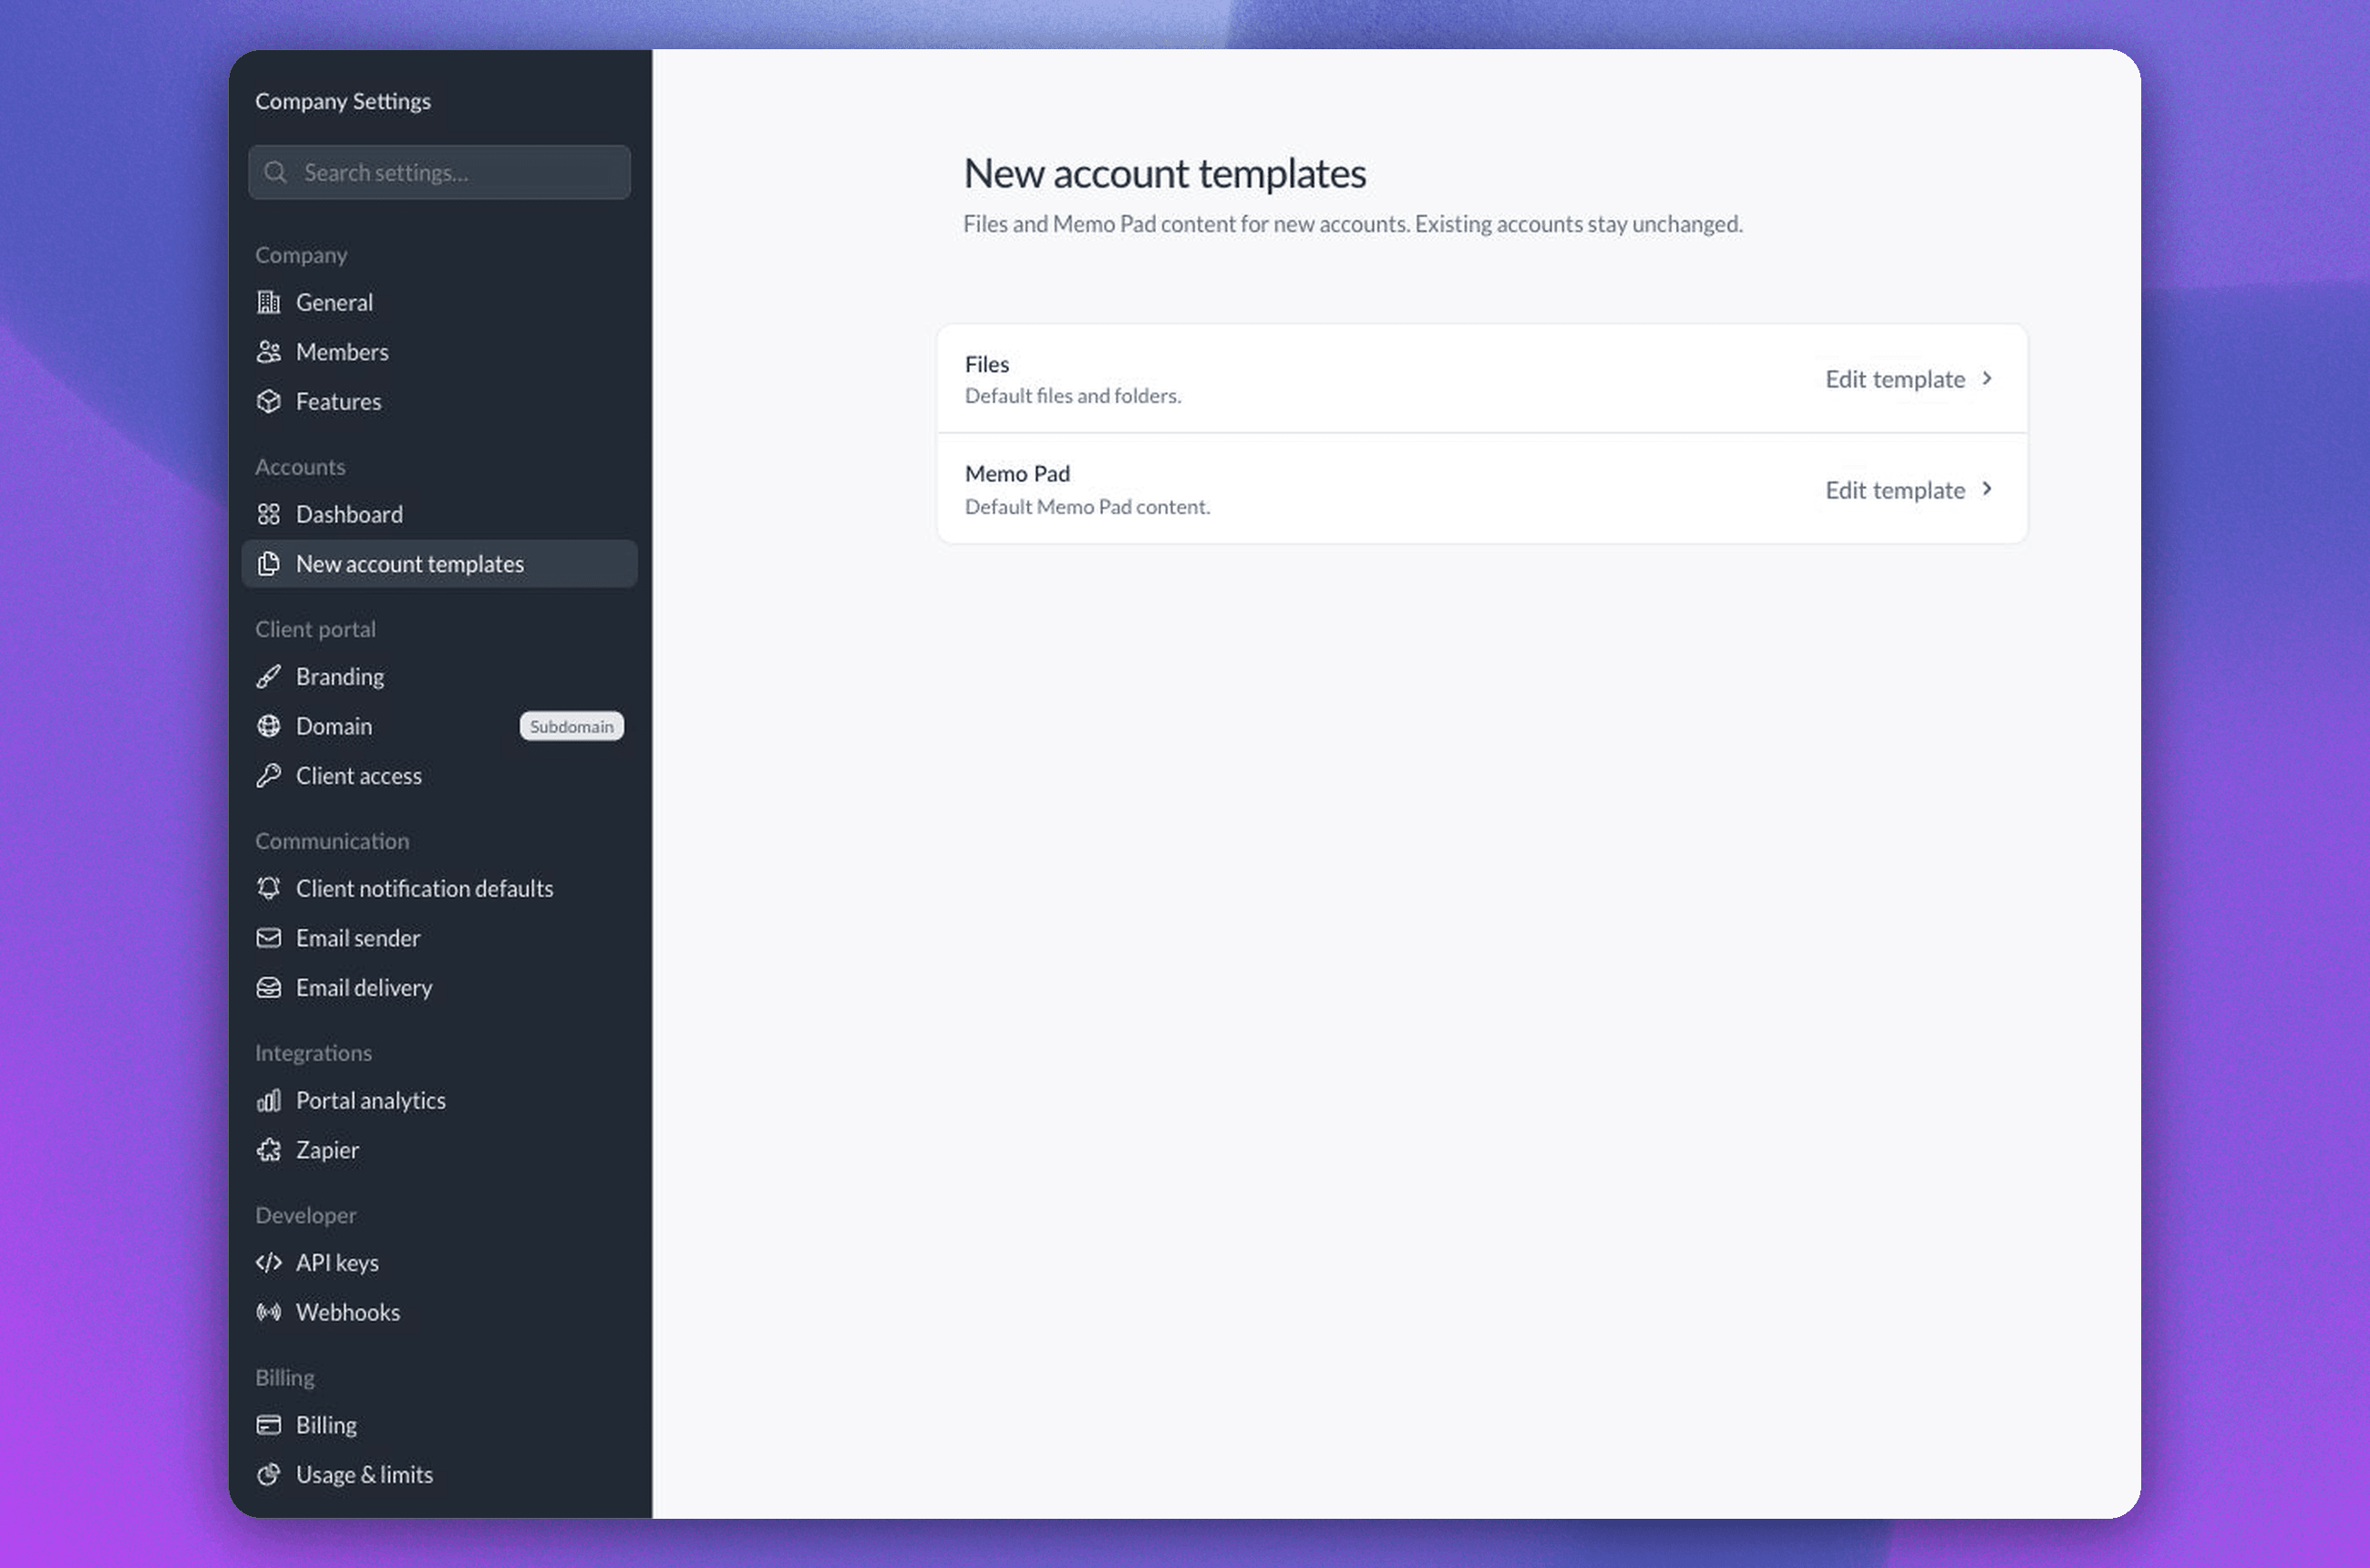Viewport: 2370px width, 1568px height.
Task: Open Email delivery page
Action: point(439,988)
